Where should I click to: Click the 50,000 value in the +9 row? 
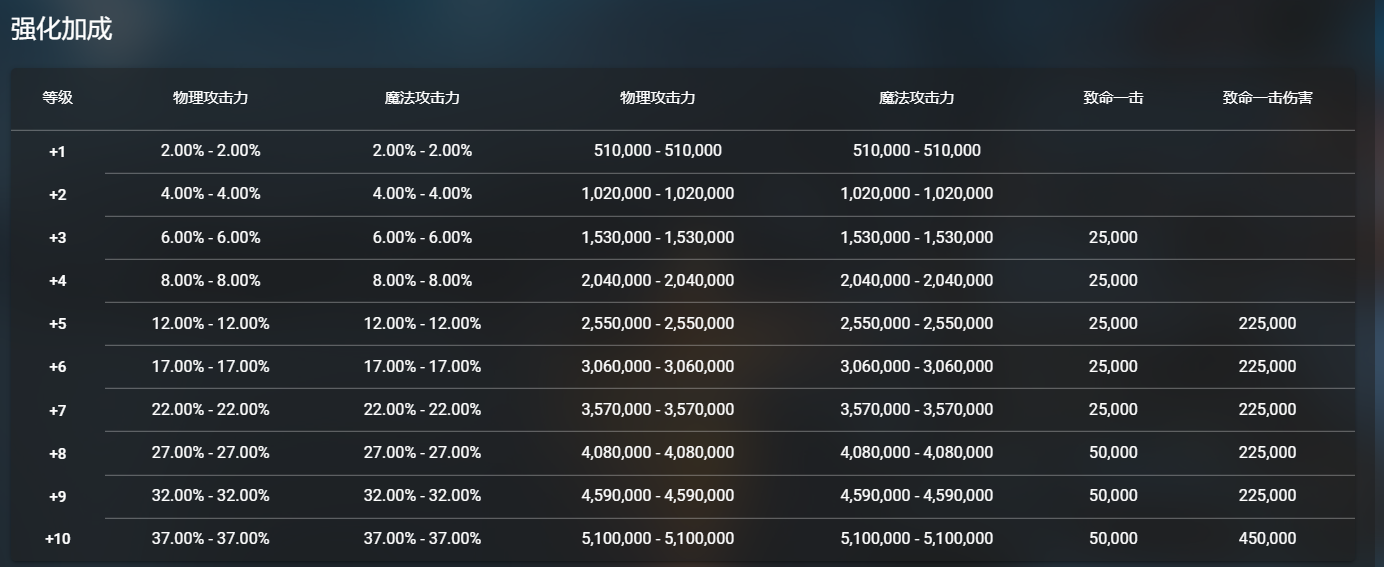point(1113,496)
